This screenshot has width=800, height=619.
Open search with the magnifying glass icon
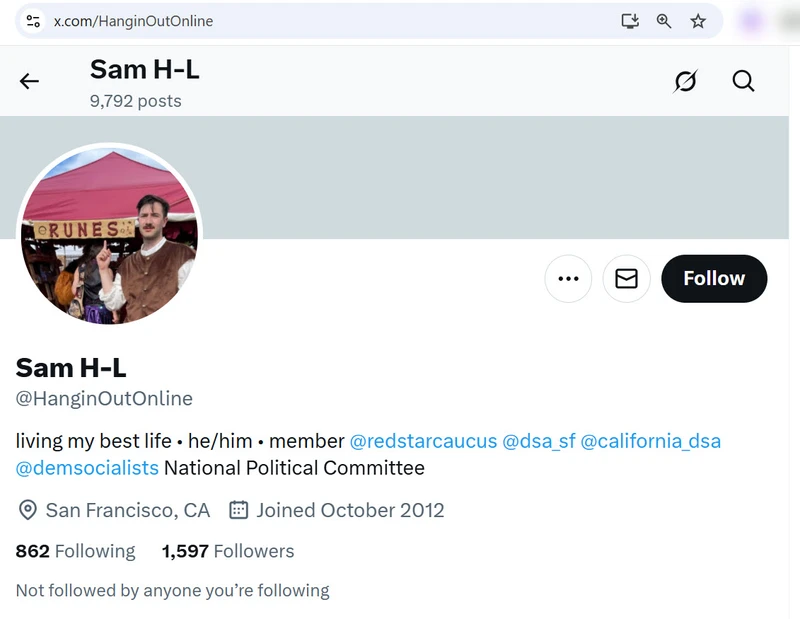coord(743,81)
